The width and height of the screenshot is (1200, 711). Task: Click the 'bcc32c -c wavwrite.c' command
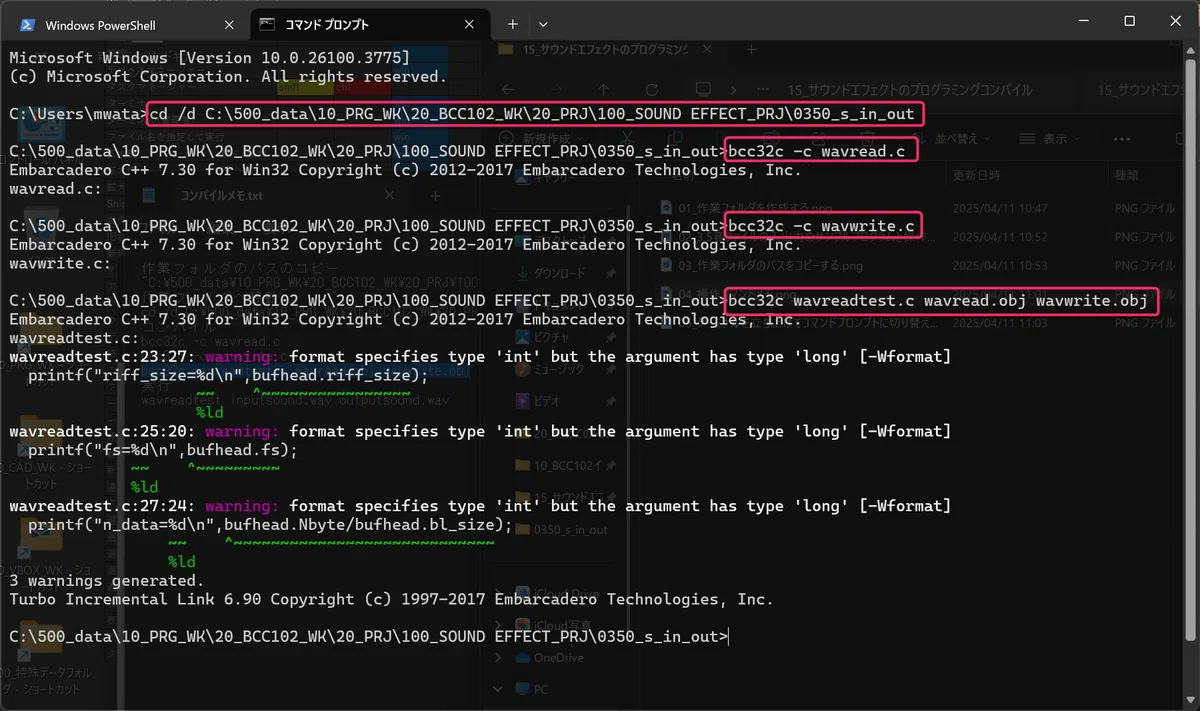pos(821,226)
